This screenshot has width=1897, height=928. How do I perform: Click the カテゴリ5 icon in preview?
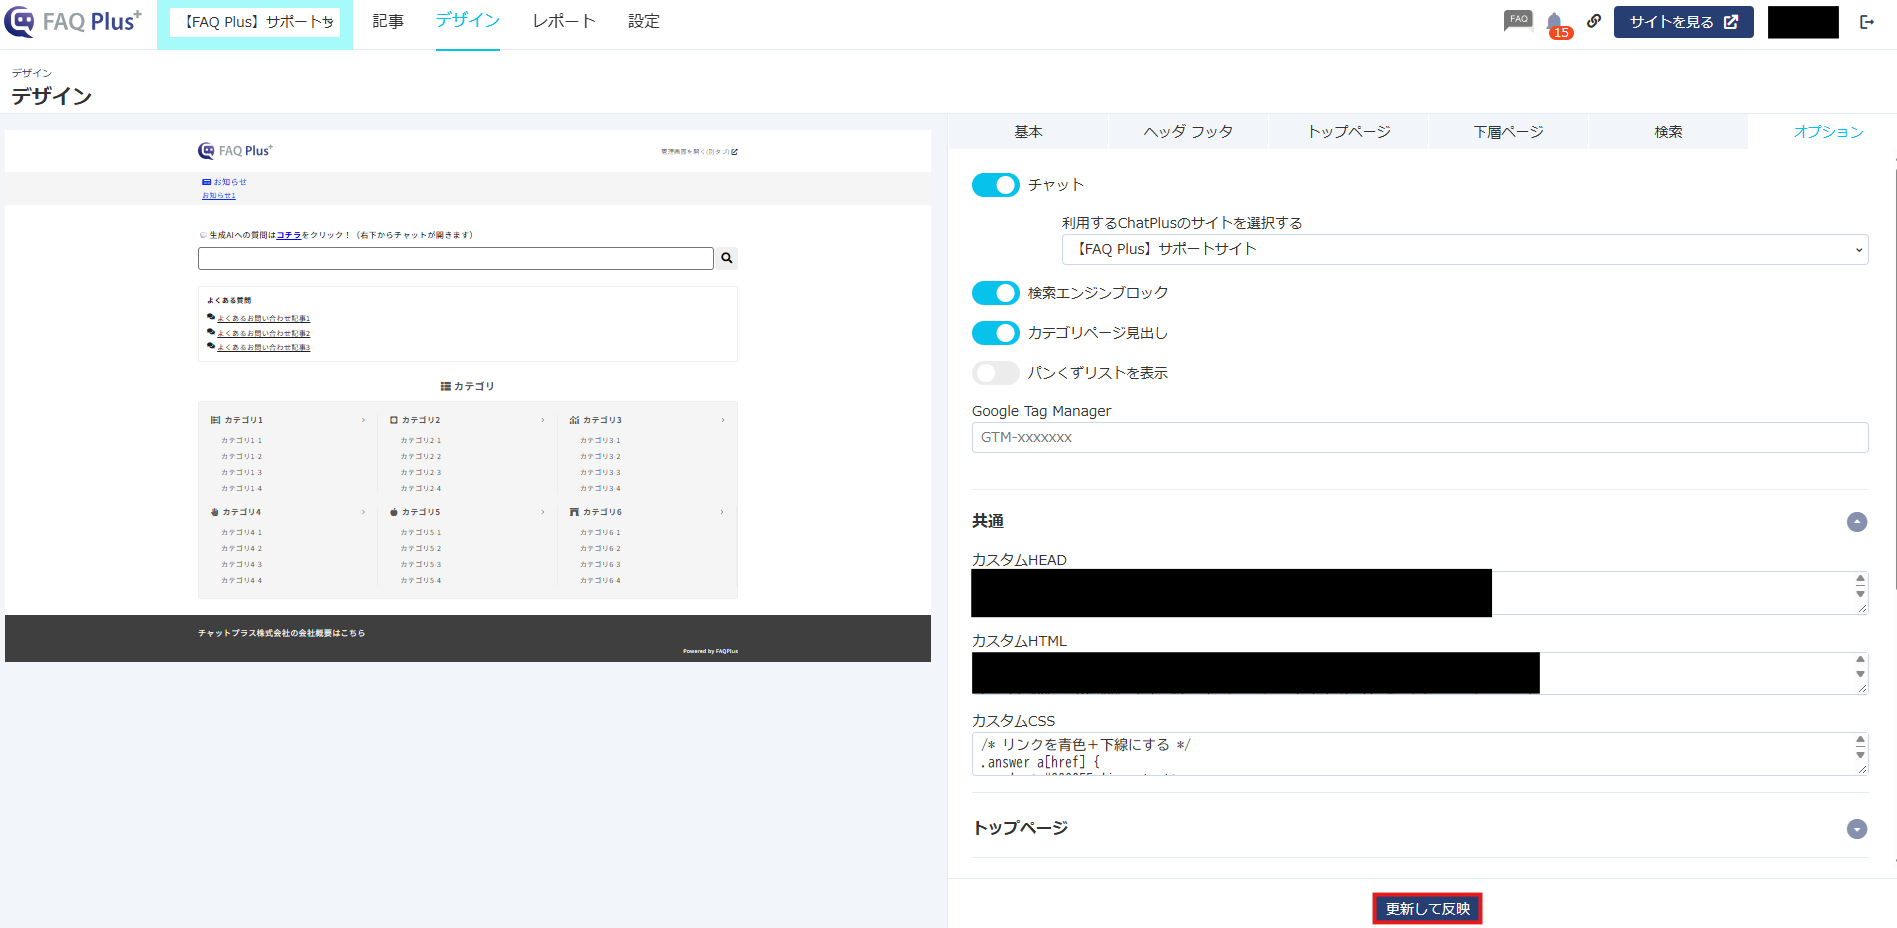click(394, 512)
